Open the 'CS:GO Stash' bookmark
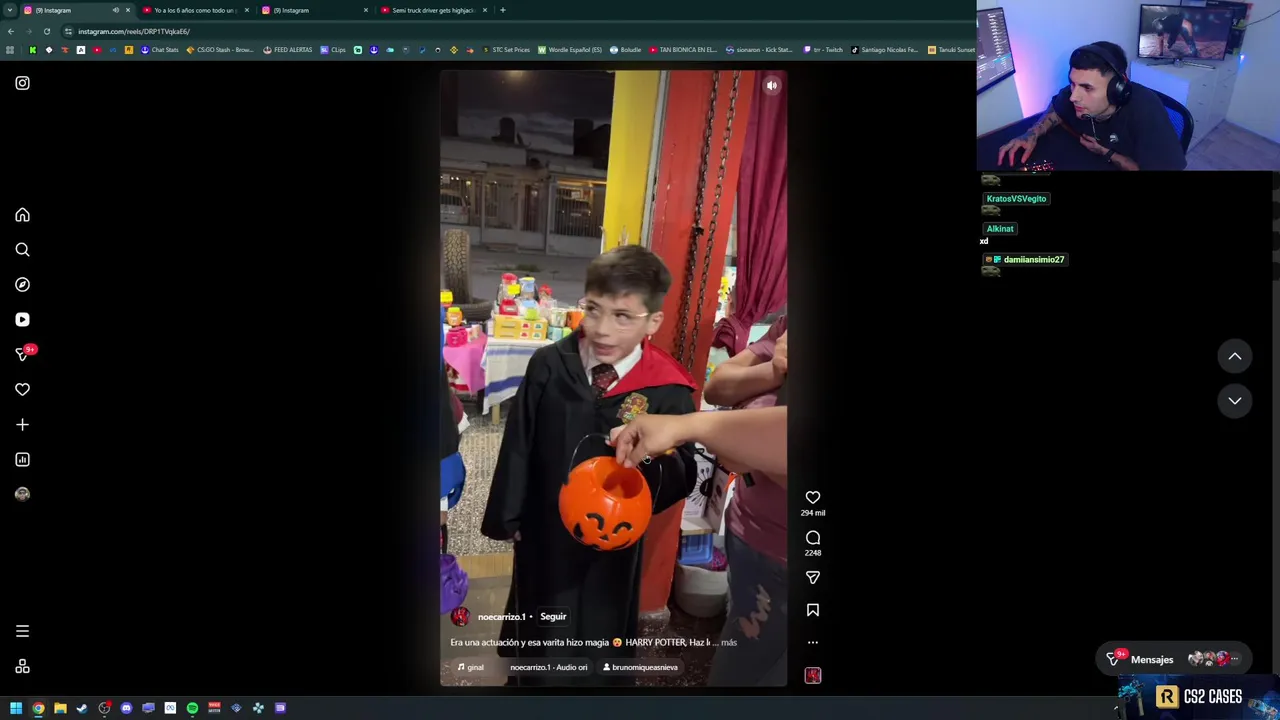The width and height of the screenshot is (1280, 720). (220, 50)
